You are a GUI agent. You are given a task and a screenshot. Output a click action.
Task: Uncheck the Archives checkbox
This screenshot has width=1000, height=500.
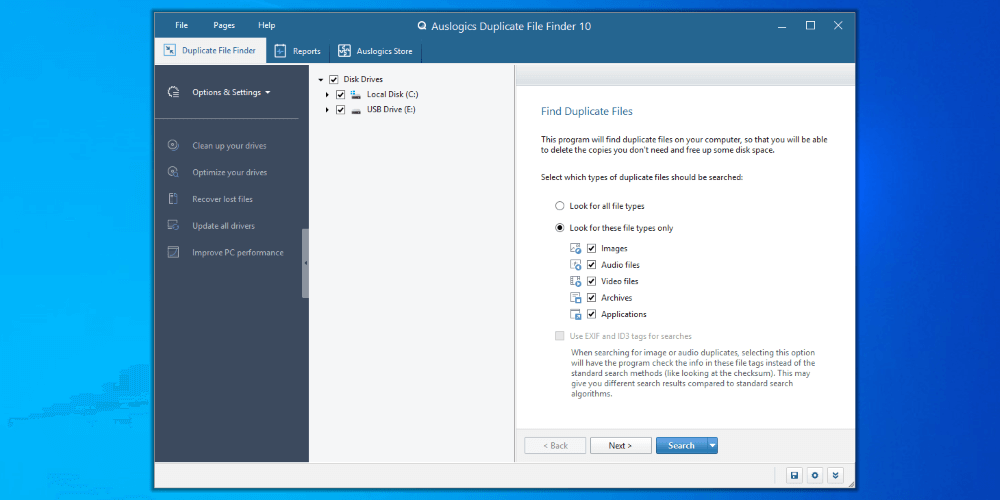[592, 298]
